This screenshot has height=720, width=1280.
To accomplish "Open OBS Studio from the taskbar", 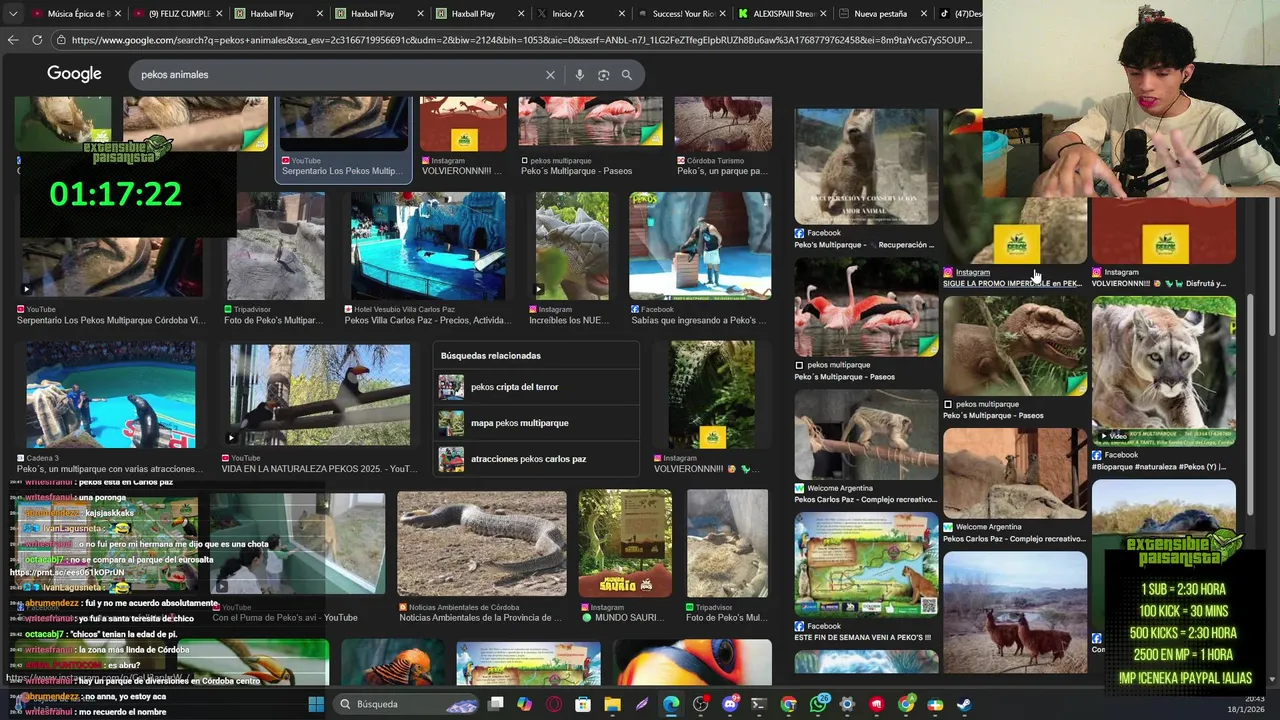I will (x=700, y=704).
